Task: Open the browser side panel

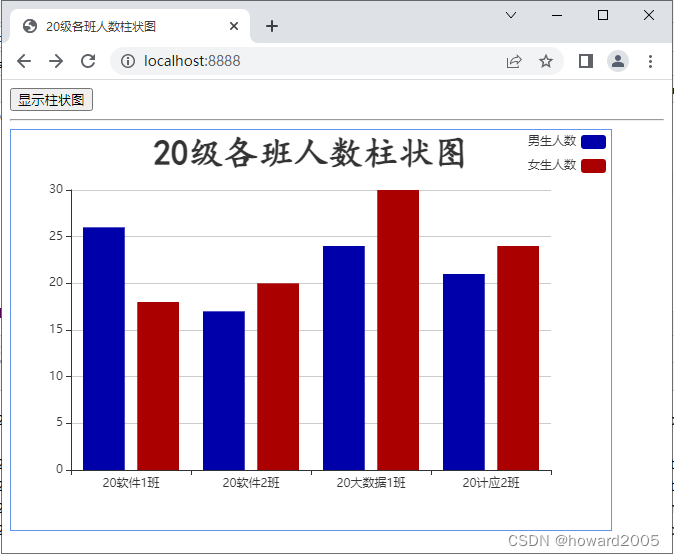Action: (x=586, y=61)
